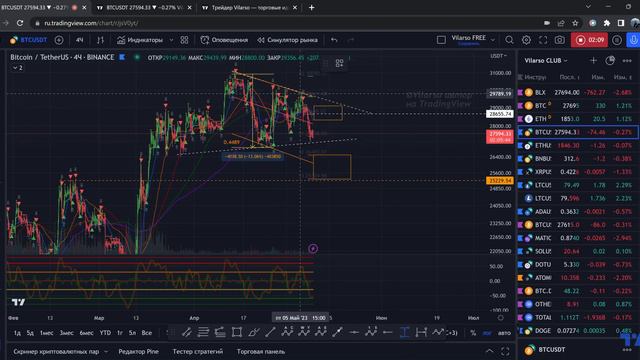Redo the last chart action
Viewport: 640px width, 360px height.
[350, 40]
